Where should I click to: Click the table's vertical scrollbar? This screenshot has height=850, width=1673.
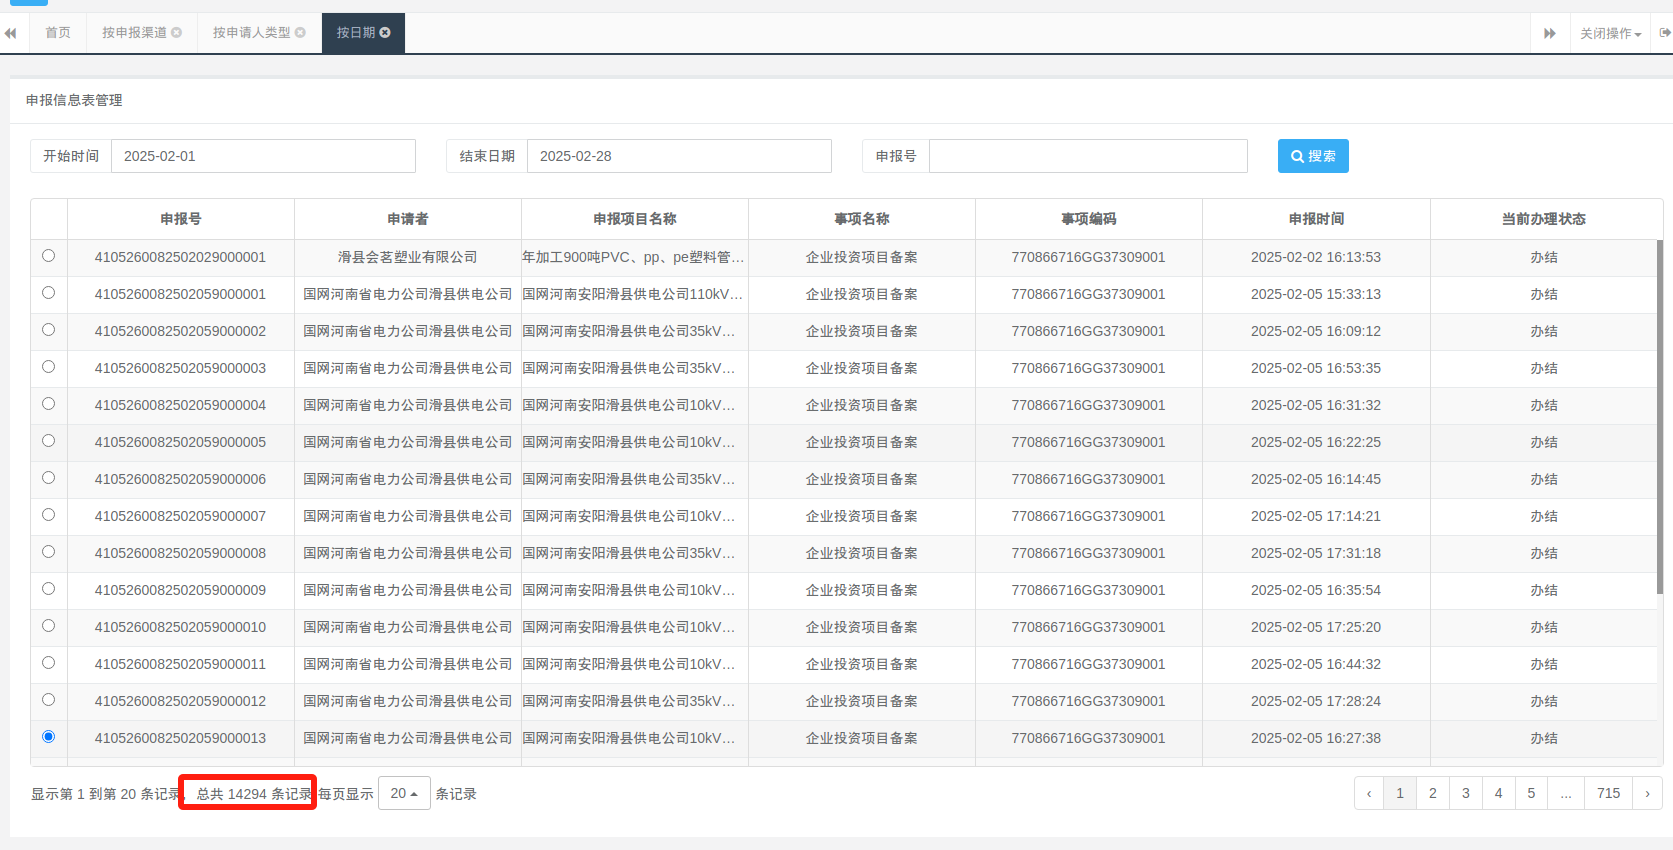[1659, 420]
